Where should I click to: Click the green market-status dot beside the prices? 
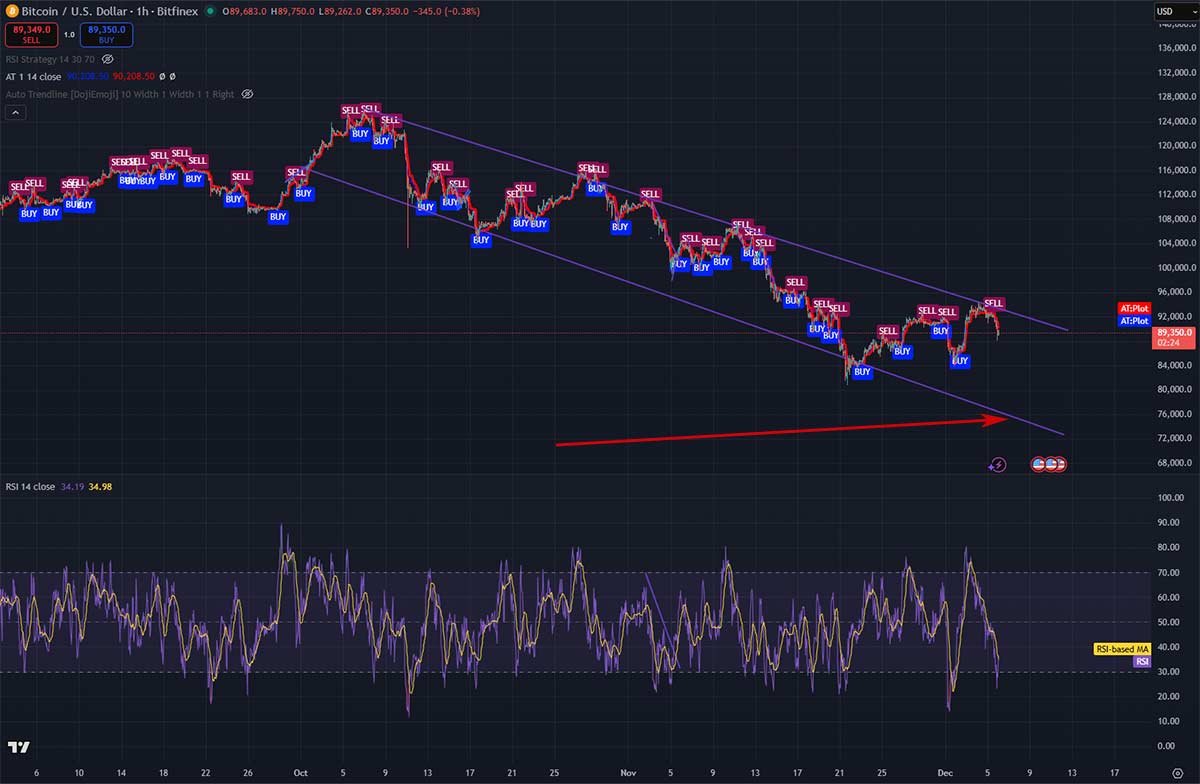210,11
